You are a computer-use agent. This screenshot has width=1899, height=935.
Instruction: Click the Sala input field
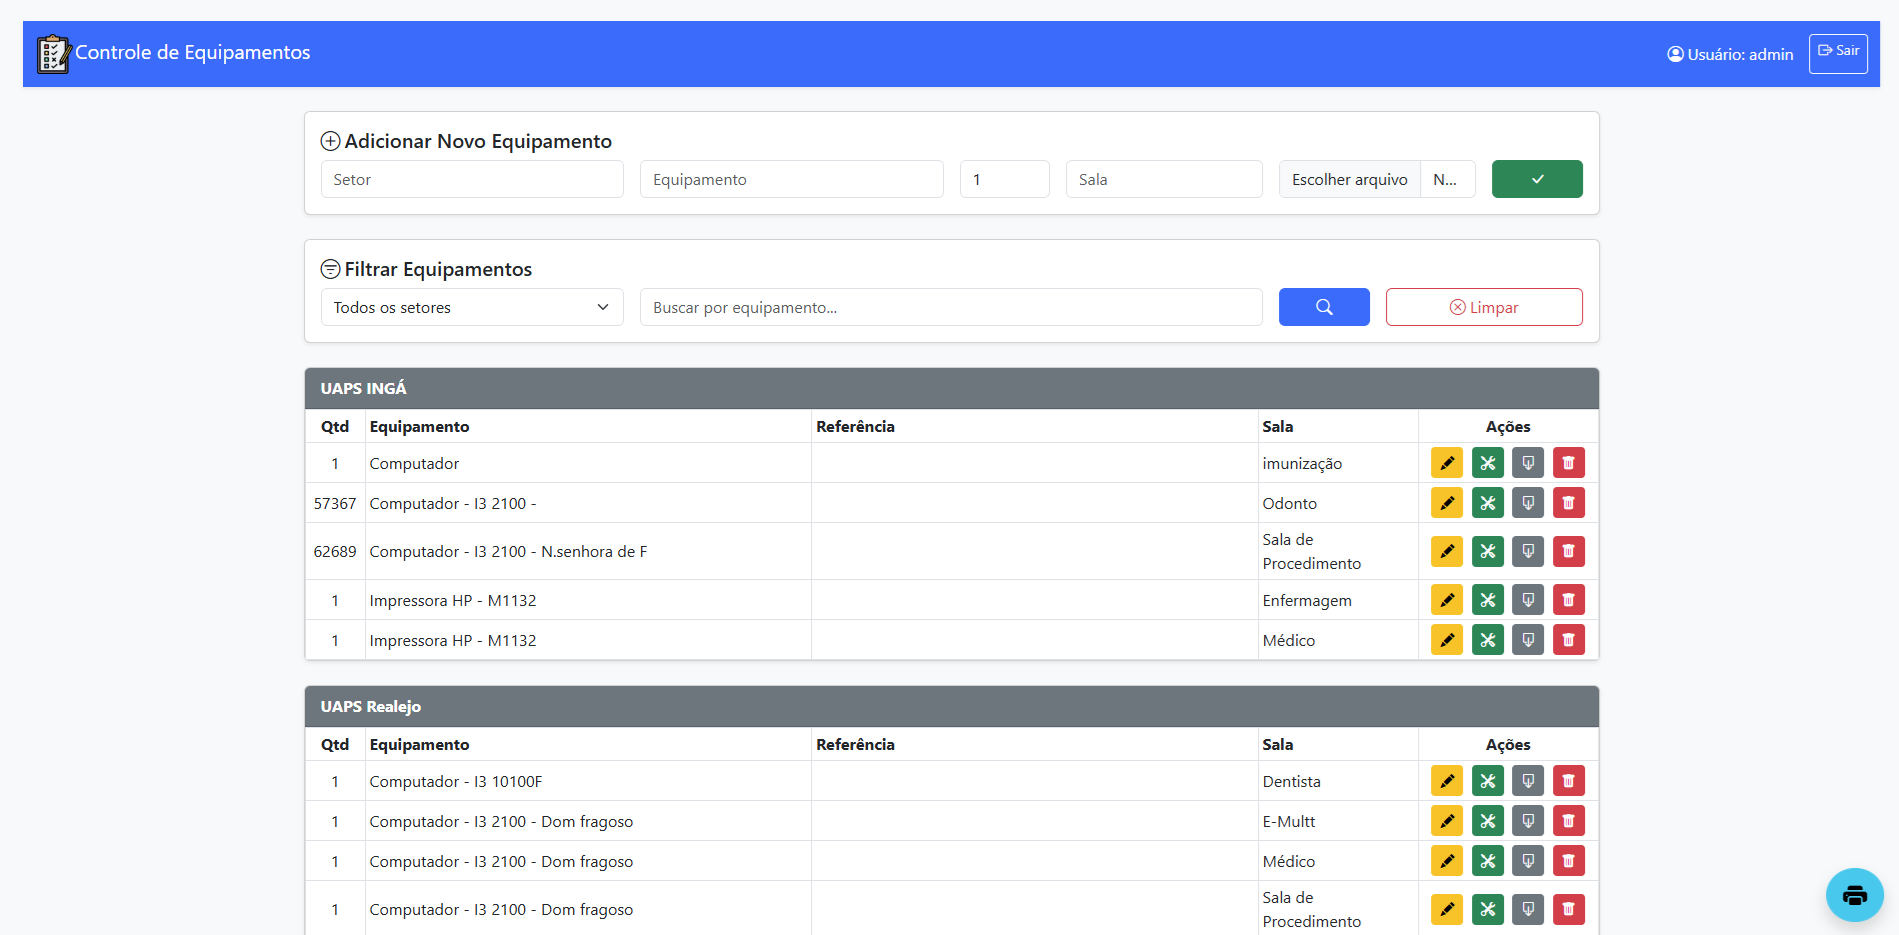[1163, 179]
